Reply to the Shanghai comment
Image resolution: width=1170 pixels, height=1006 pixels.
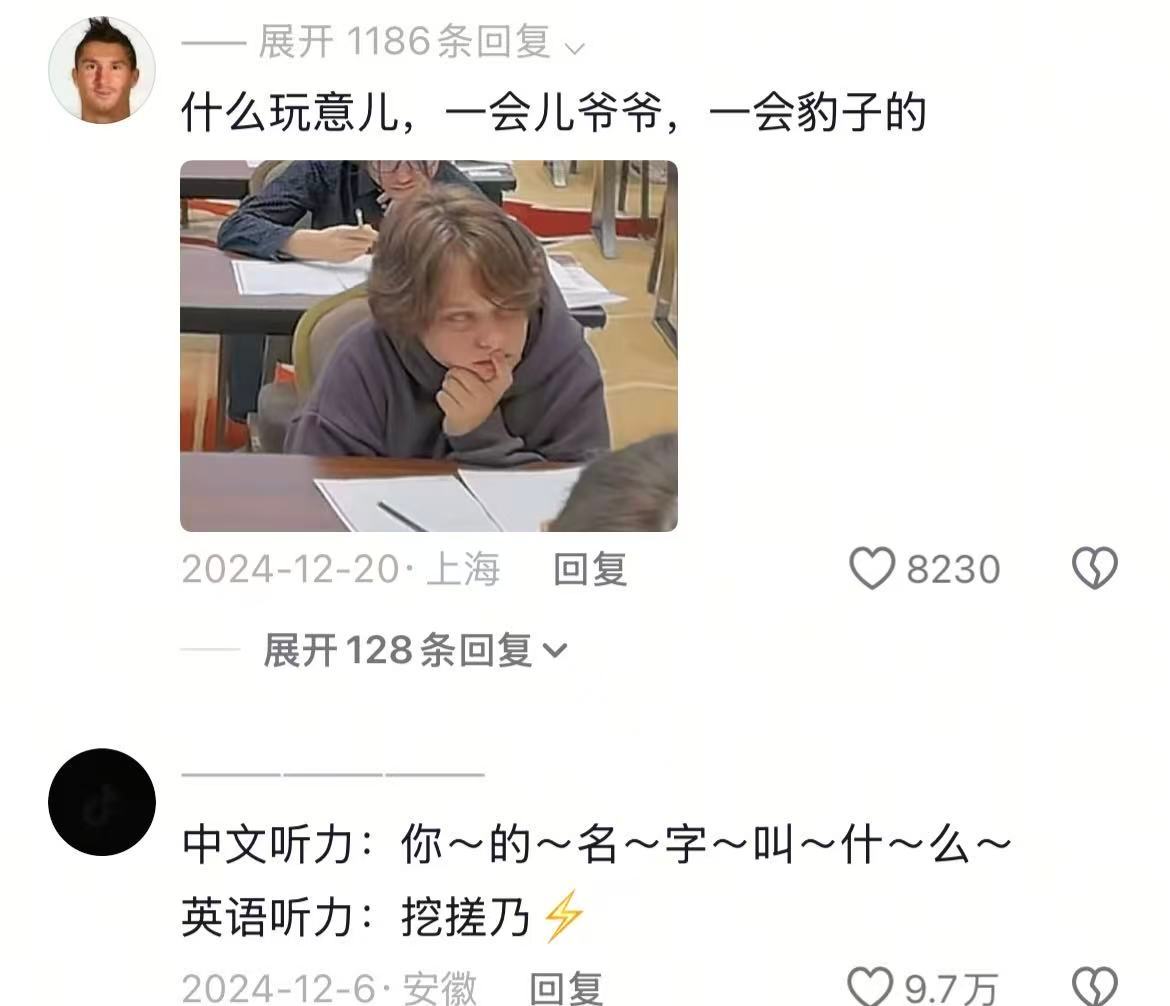pos(589,569)
